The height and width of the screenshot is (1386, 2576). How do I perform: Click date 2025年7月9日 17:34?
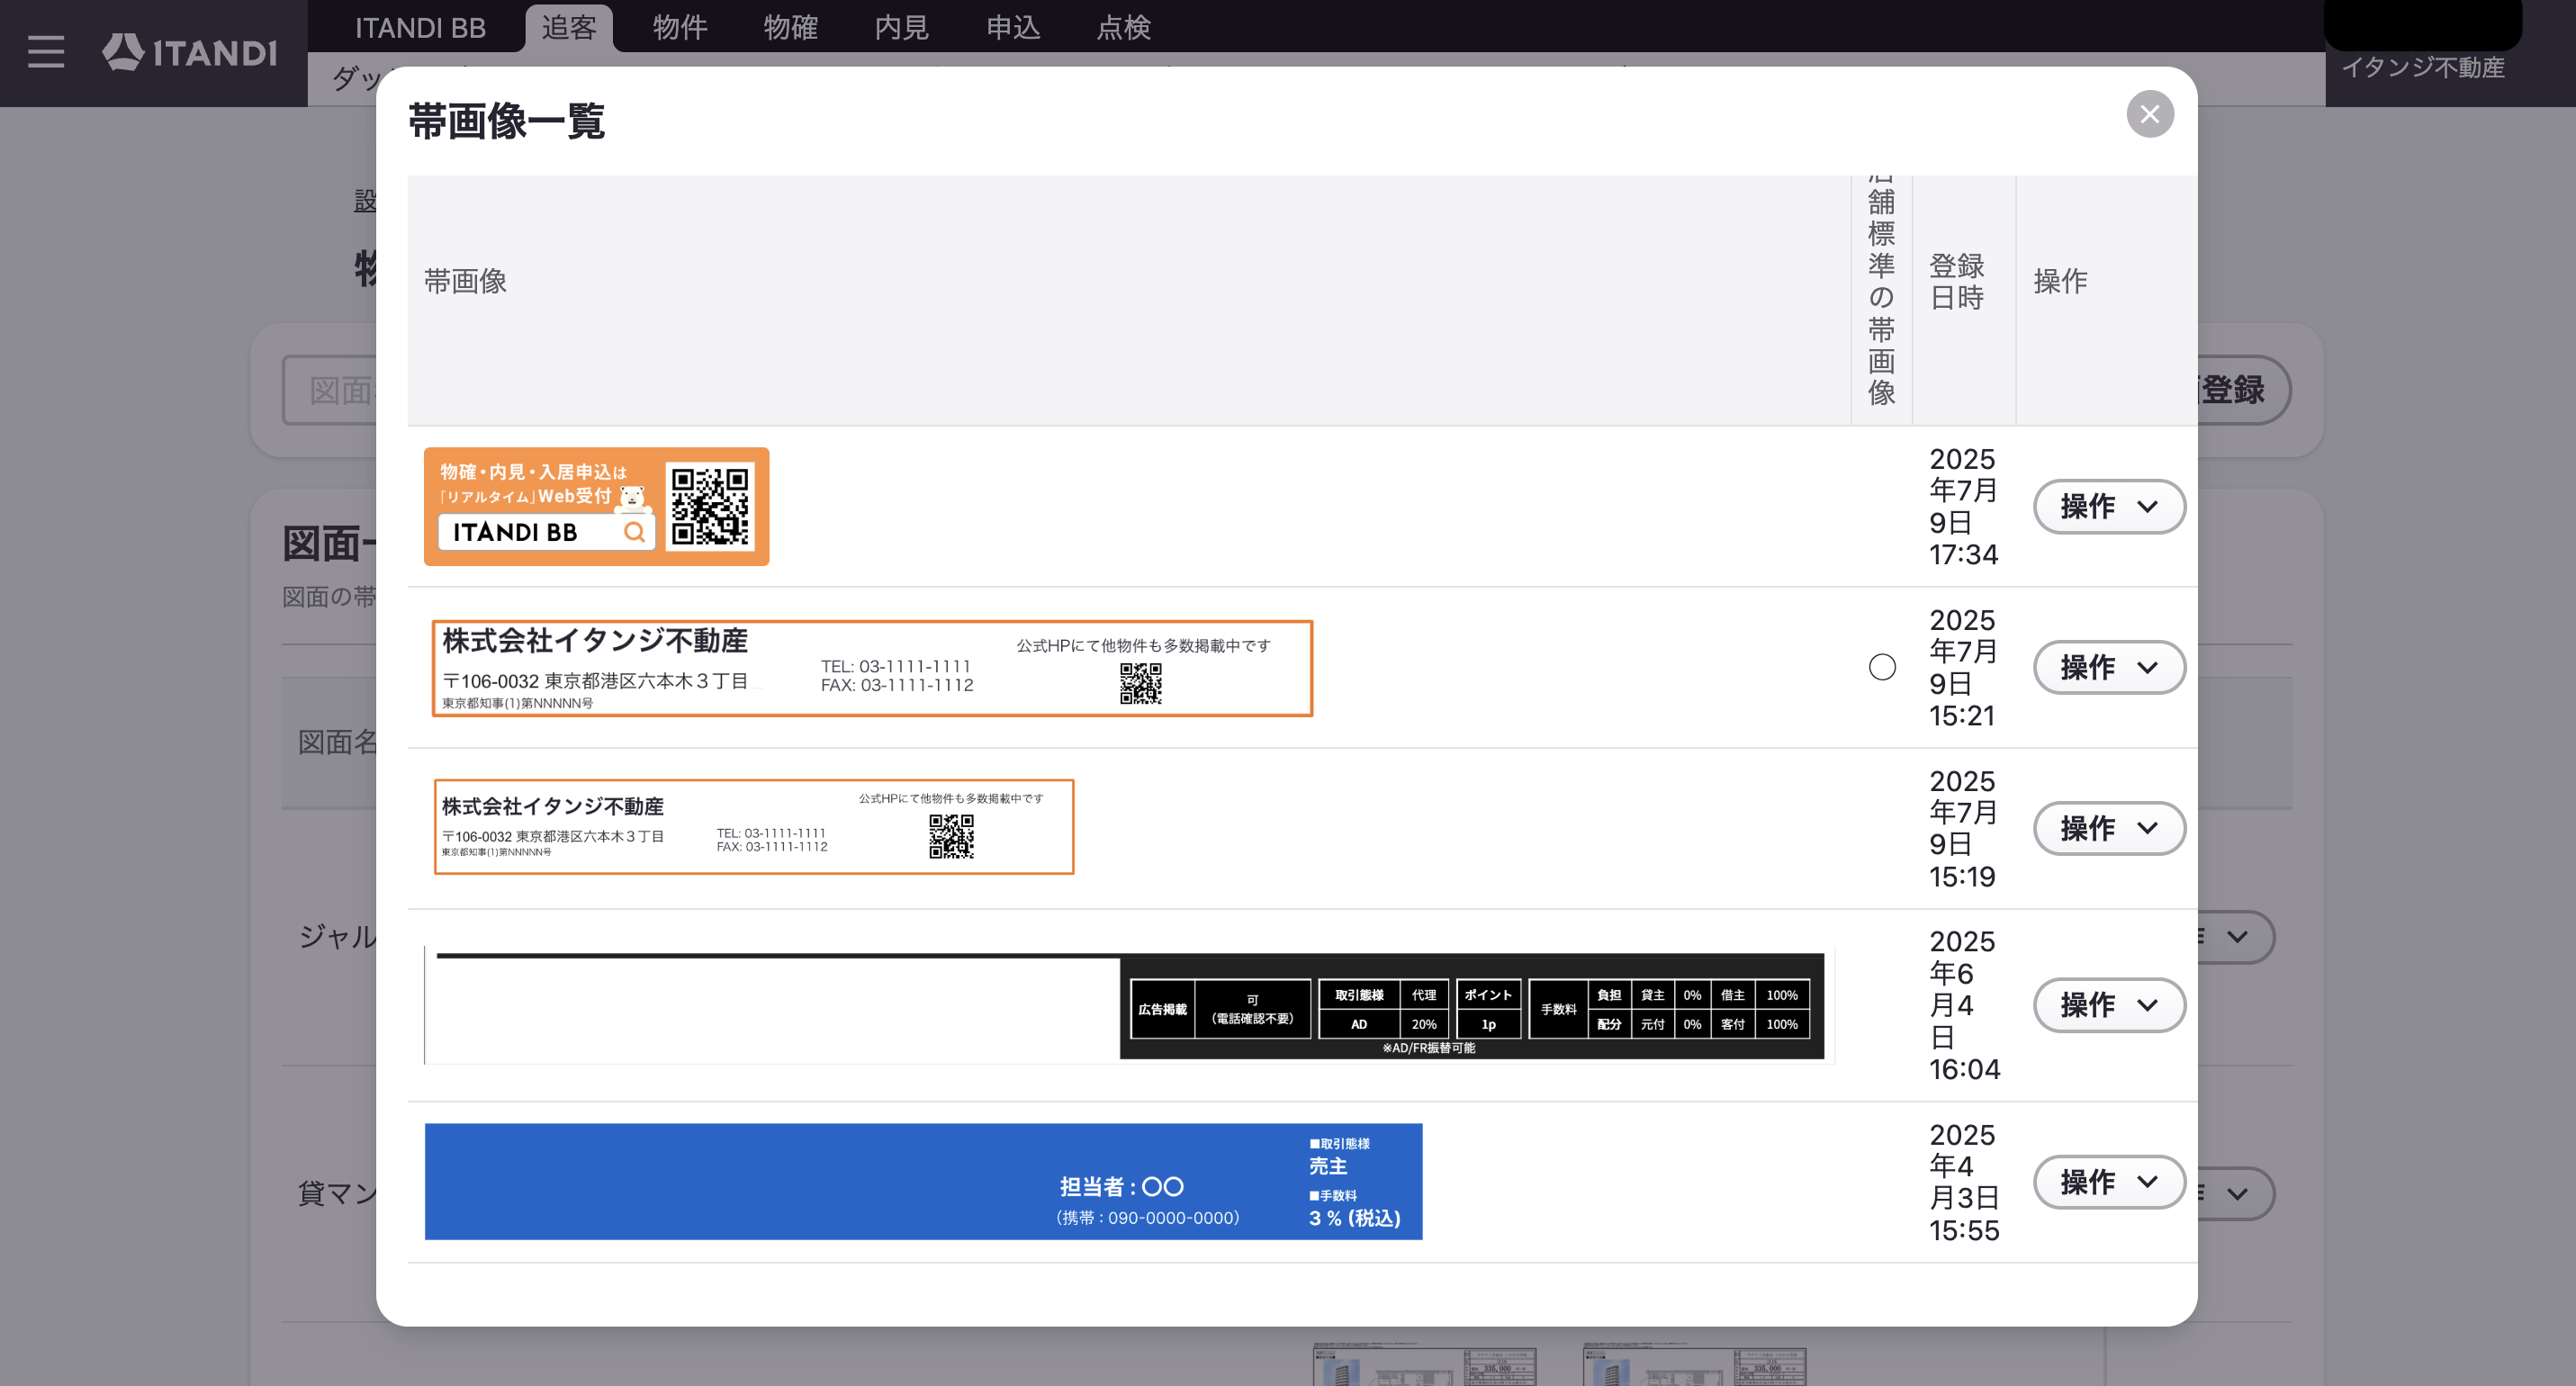click(x=1963, y=506)
